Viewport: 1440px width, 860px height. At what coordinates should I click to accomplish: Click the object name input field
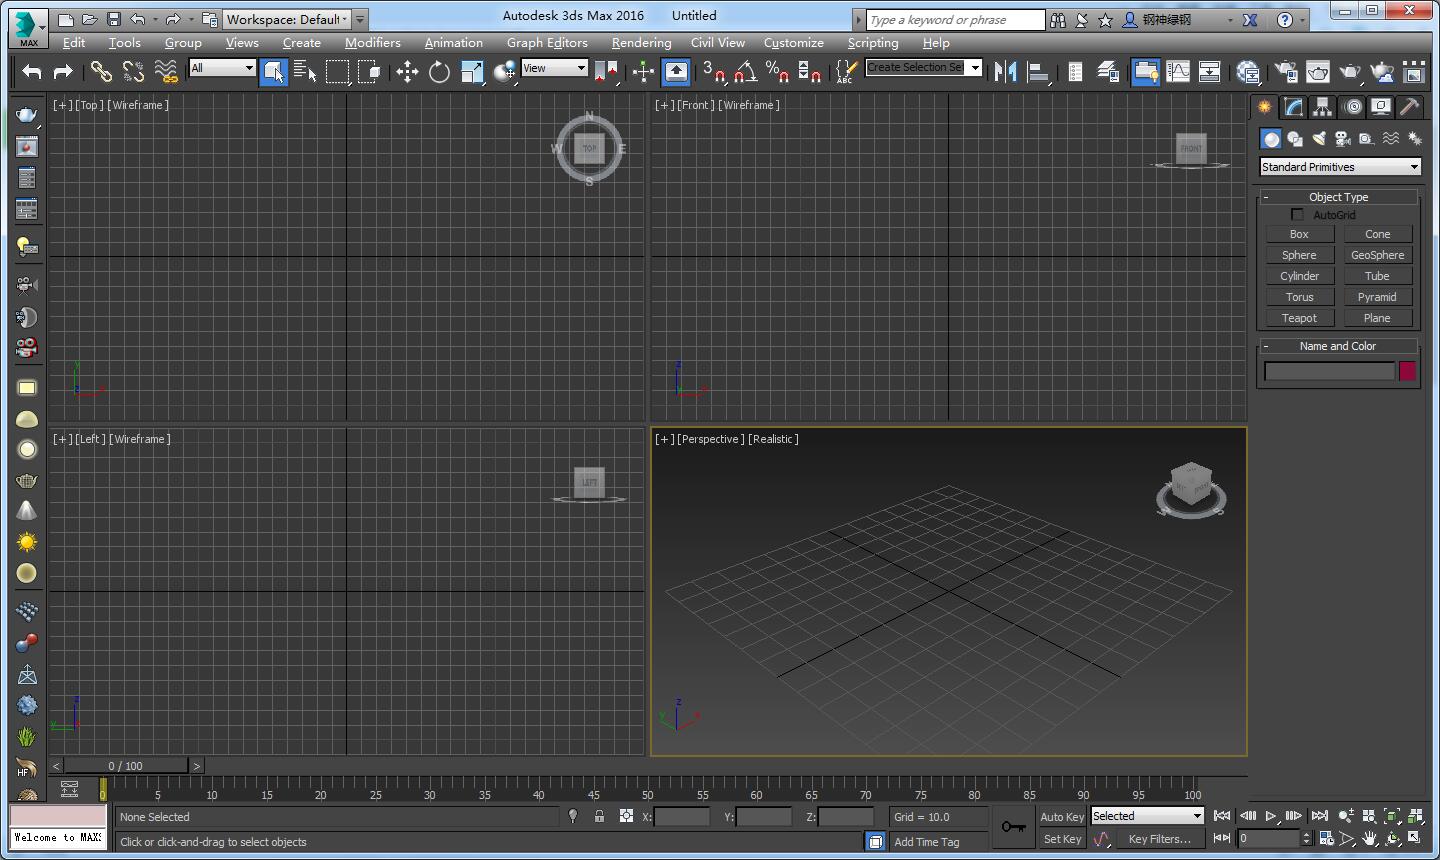1329,371
